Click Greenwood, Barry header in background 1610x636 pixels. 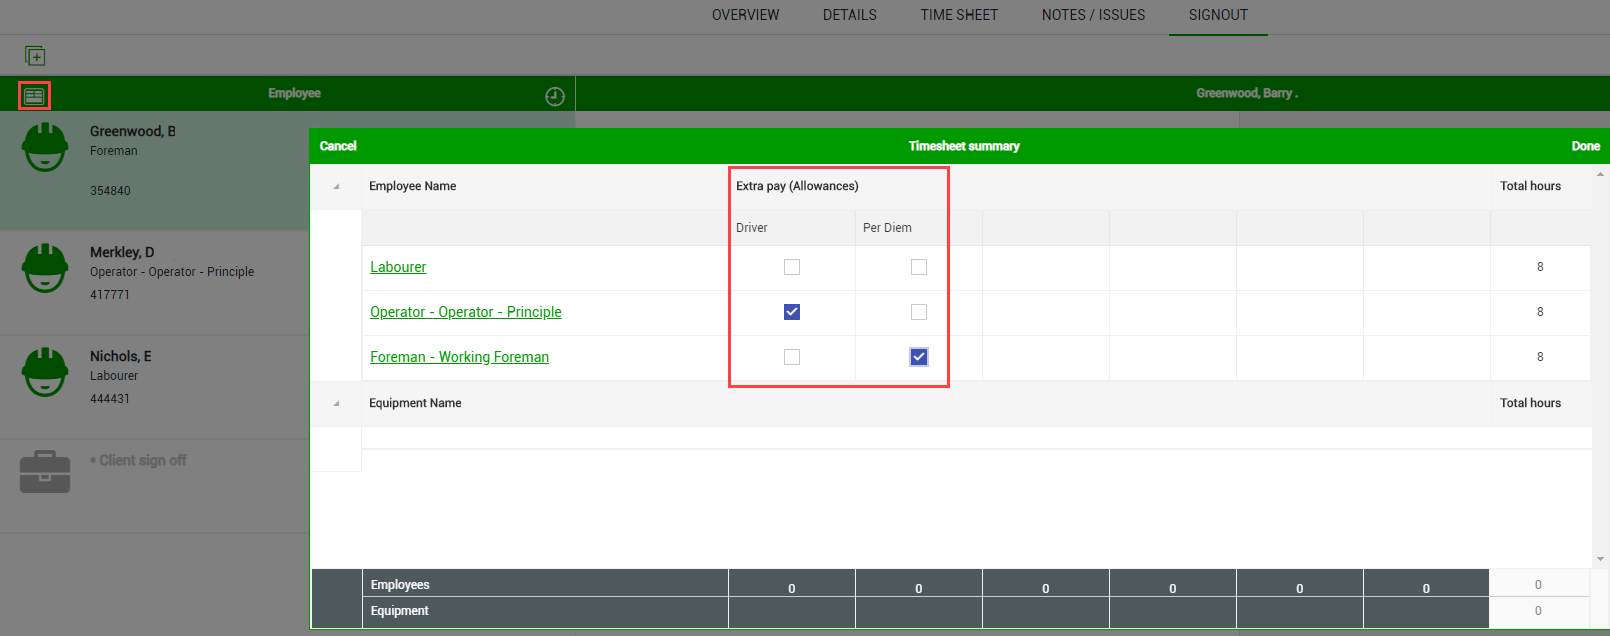point(1247,93)
